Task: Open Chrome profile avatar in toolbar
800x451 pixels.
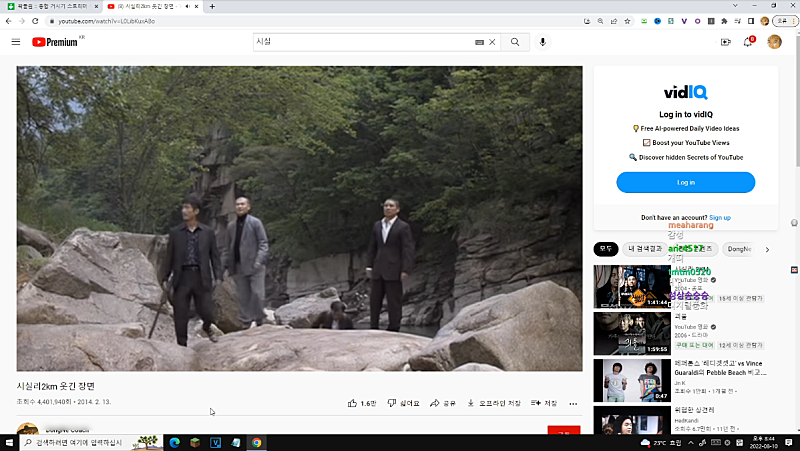Action: point(764,21)
